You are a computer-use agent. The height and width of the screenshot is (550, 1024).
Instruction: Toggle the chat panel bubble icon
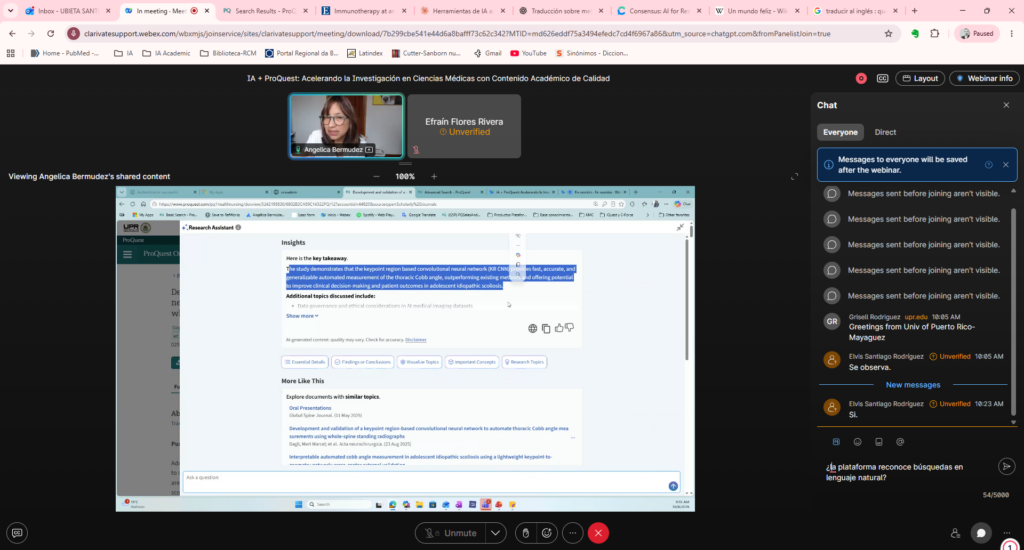[x=980, y=533]
